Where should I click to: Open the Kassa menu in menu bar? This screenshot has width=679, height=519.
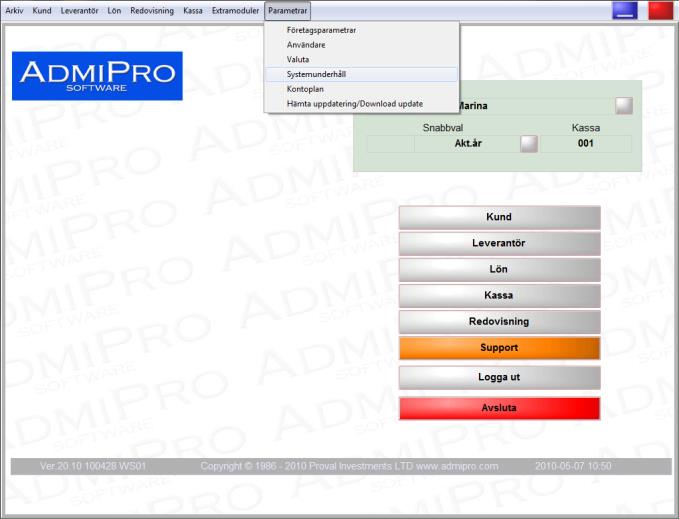pyautogui.click(x=193, y=10)
